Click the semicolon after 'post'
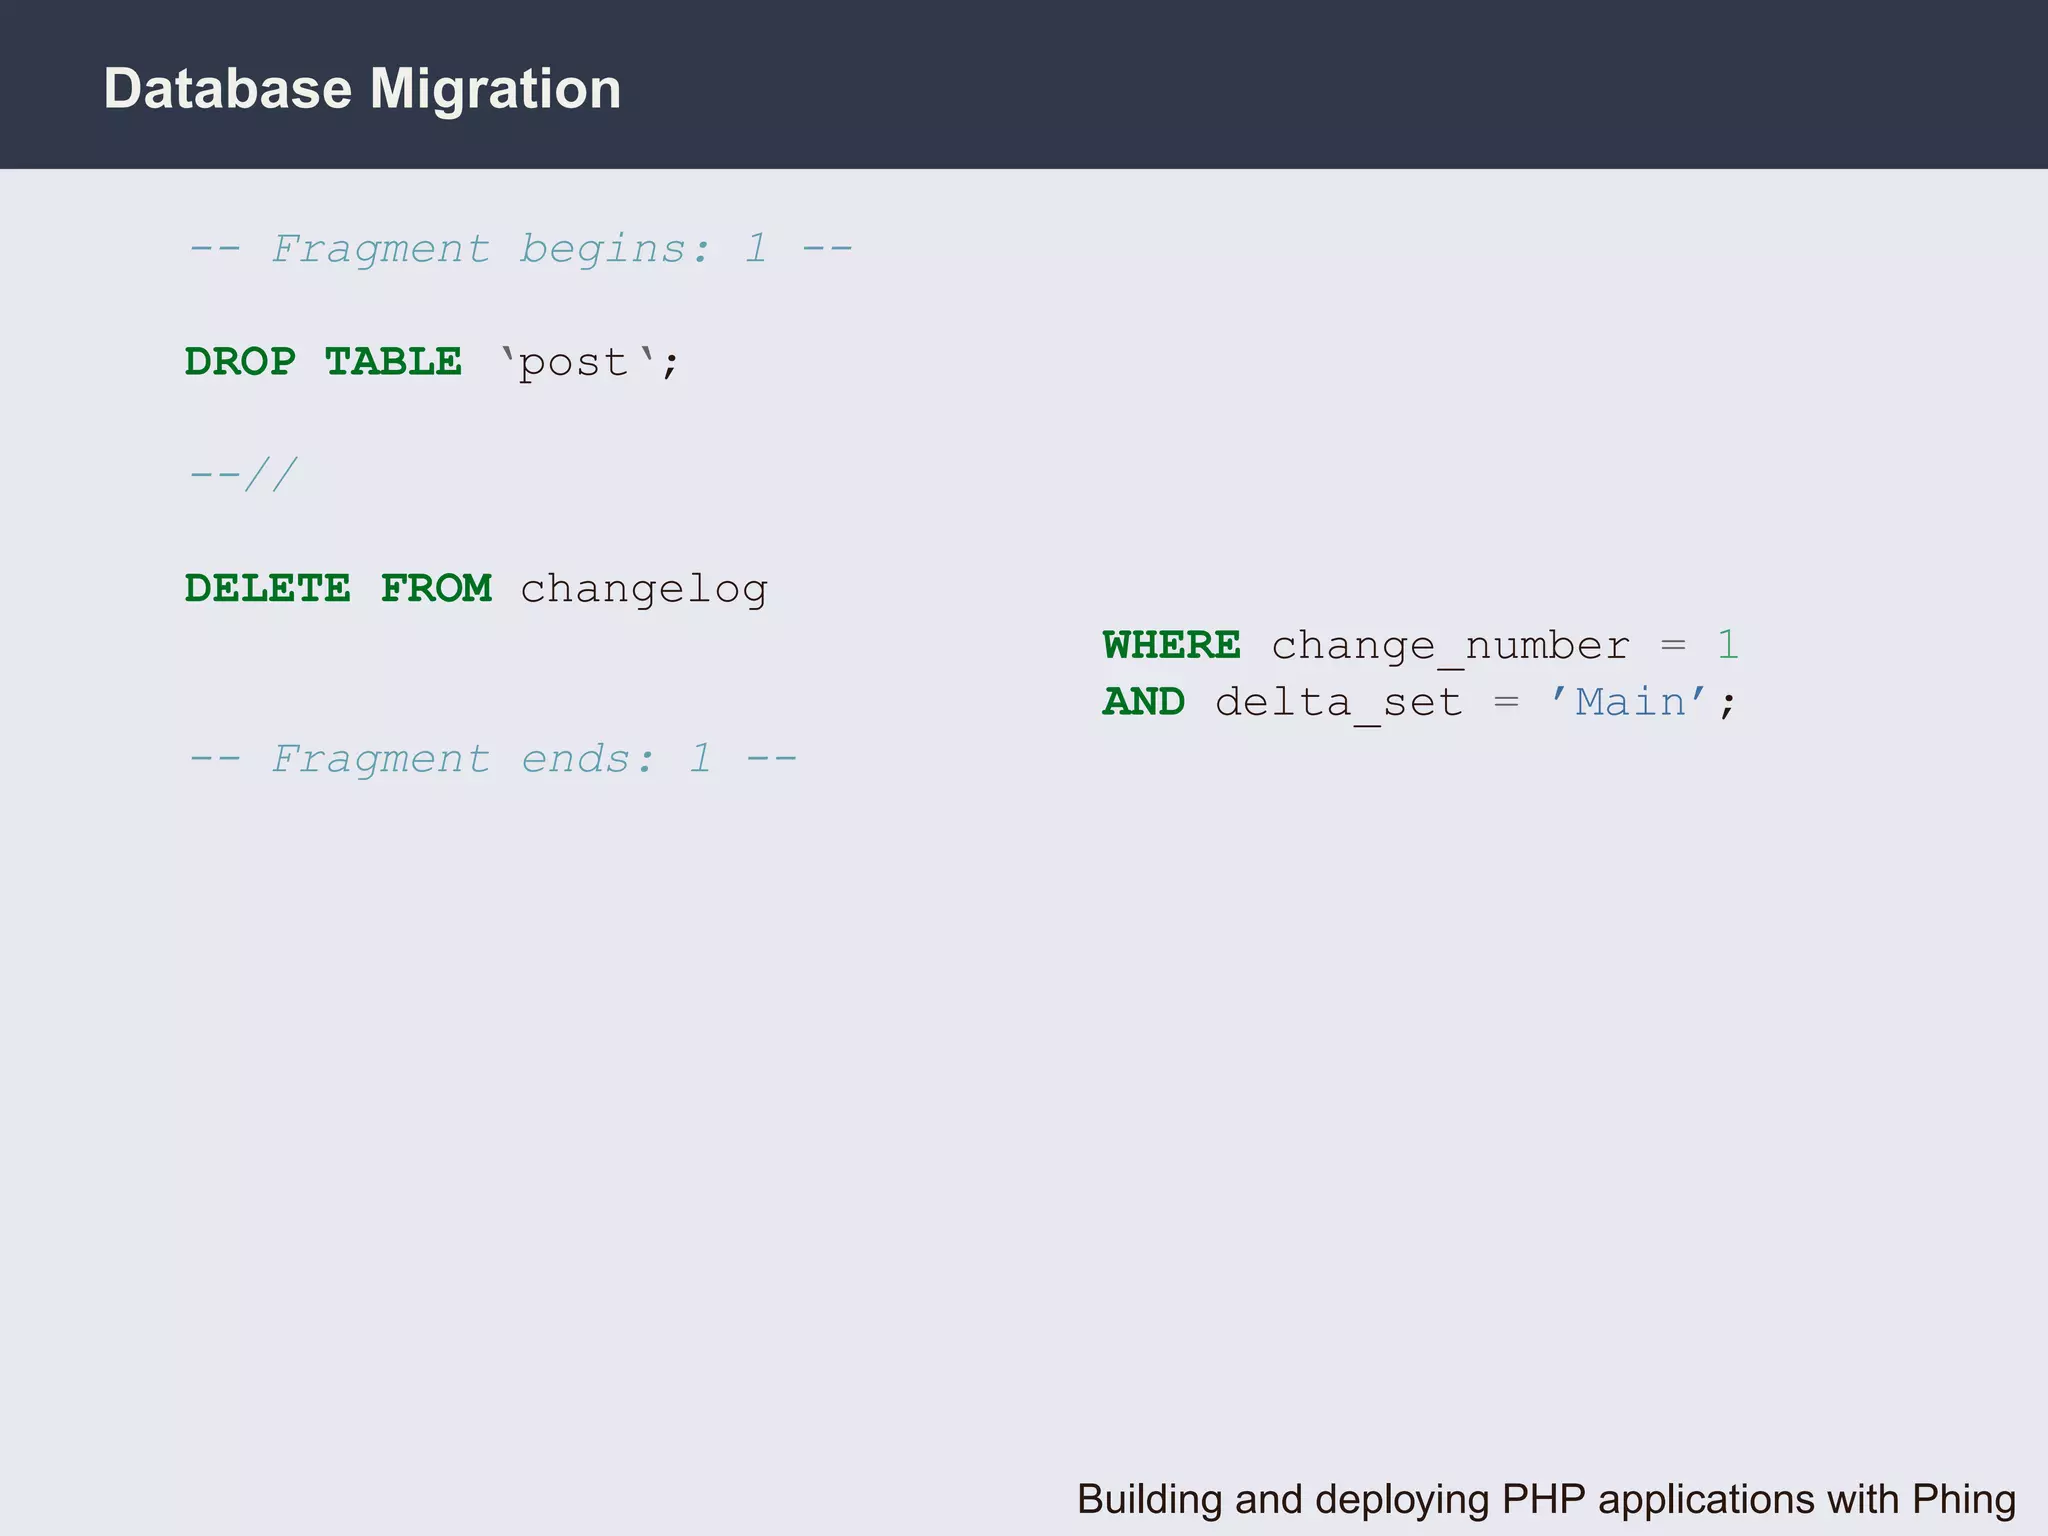2048x1536 pixels. [670, 364]
